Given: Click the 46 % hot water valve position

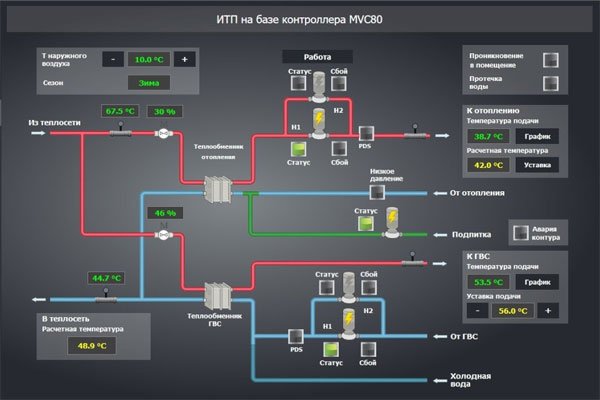Looking at the screenshot, I should (165, 213).
